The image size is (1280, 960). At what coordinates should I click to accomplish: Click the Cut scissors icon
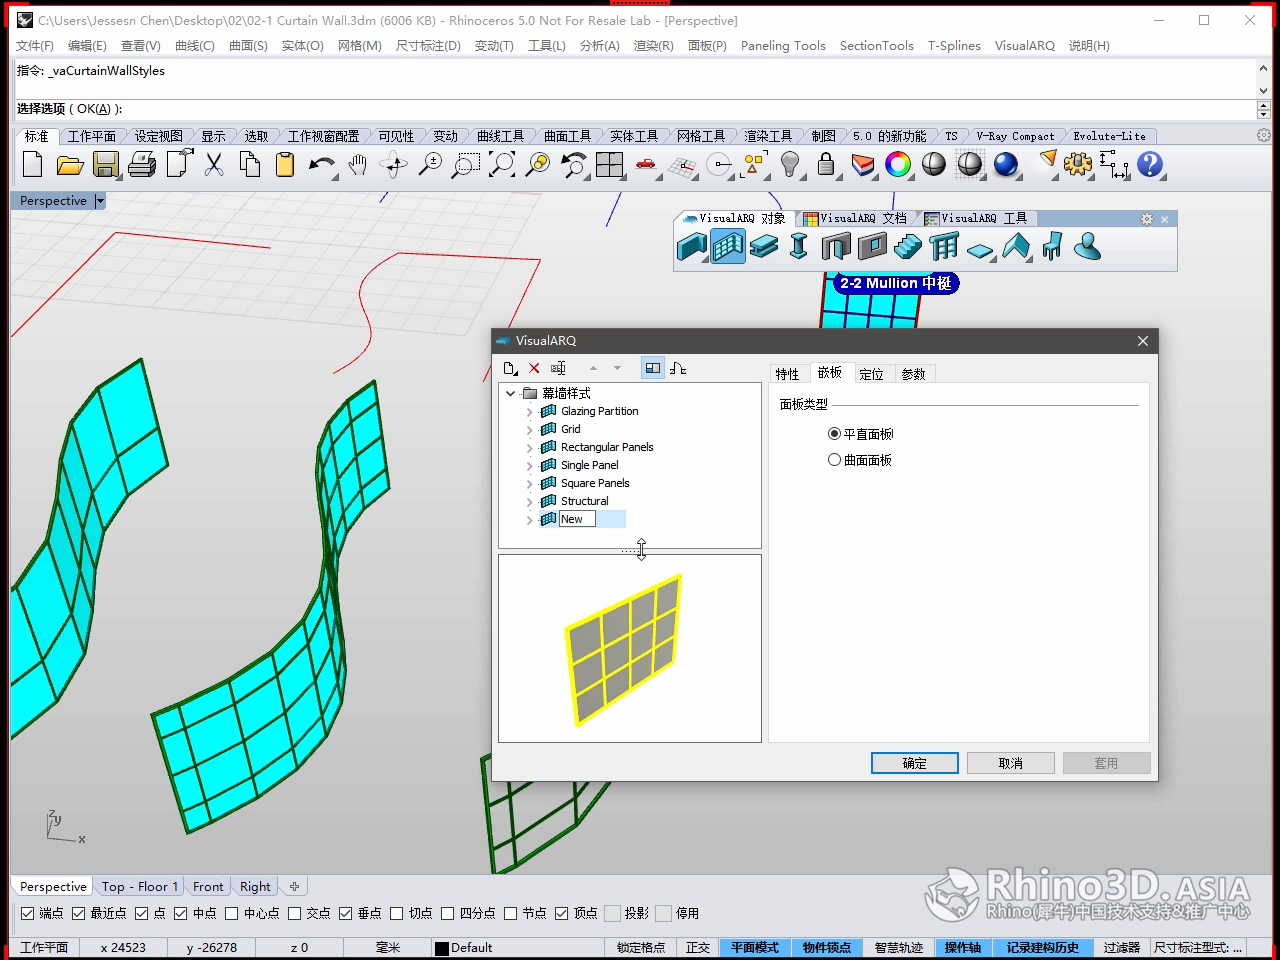214,165
